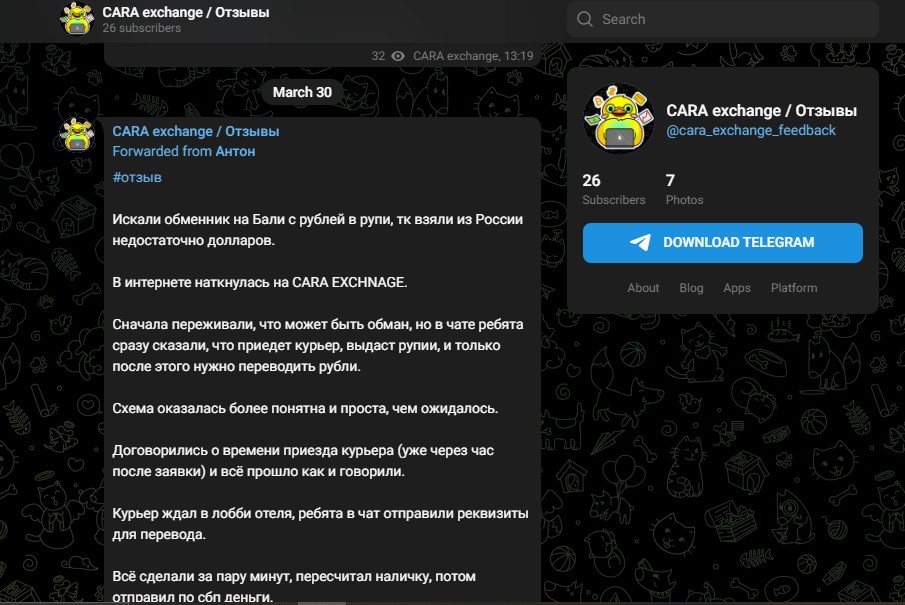Image resolution: width=905 pixels, height=605 pixels.
Task: Click the March 30 date badge
Action: (x=302, y=91)
